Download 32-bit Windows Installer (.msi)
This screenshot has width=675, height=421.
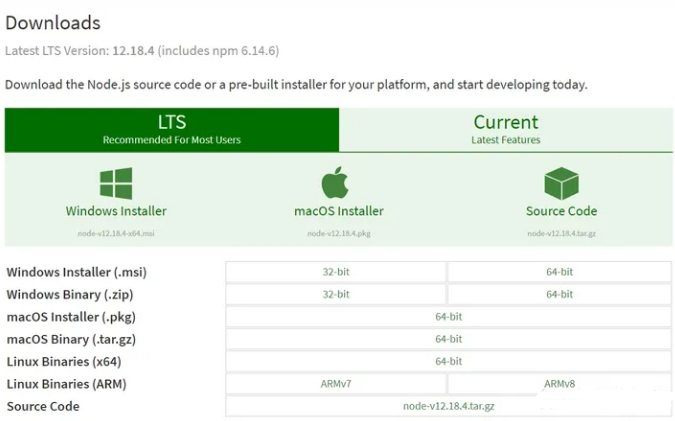click(336, 272)
